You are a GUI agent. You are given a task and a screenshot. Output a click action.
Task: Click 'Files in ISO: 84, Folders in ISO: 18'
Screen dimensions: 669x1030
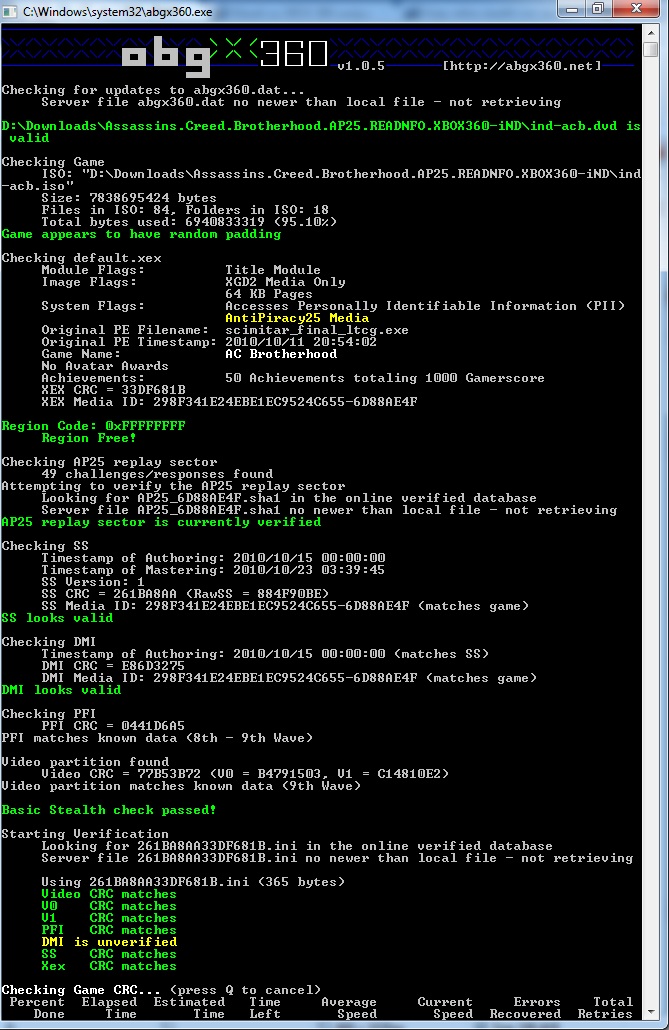pyautogui.click(x=185, y=210)
